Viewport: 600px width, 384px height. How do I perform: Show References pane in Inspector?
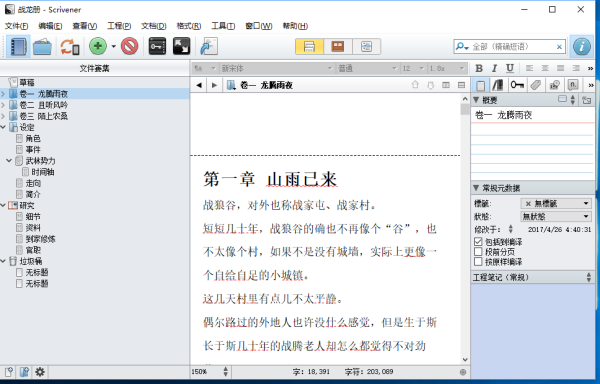498,85
